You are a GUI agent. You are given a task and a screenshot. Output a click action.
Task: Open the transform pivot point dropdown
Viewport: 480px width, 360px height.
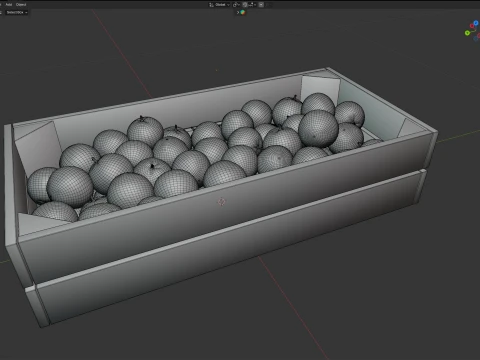point(236,5)
